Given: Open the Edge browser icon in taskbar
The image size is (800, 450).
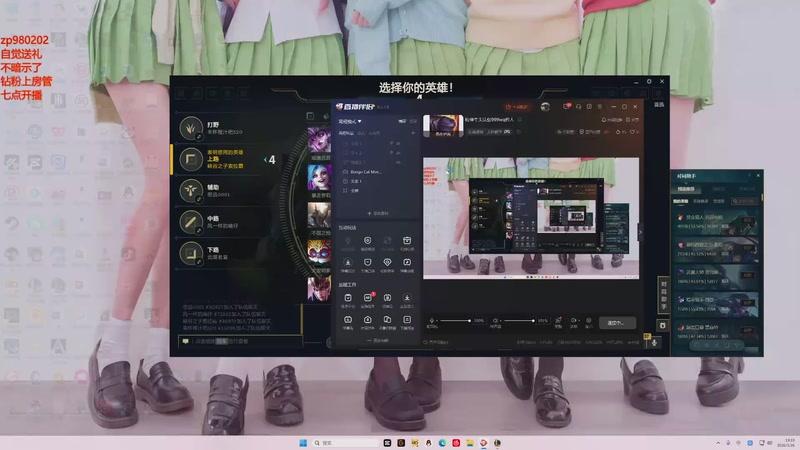Looking at the screenshot, I should pyautogui.click(x=442, y=443).
